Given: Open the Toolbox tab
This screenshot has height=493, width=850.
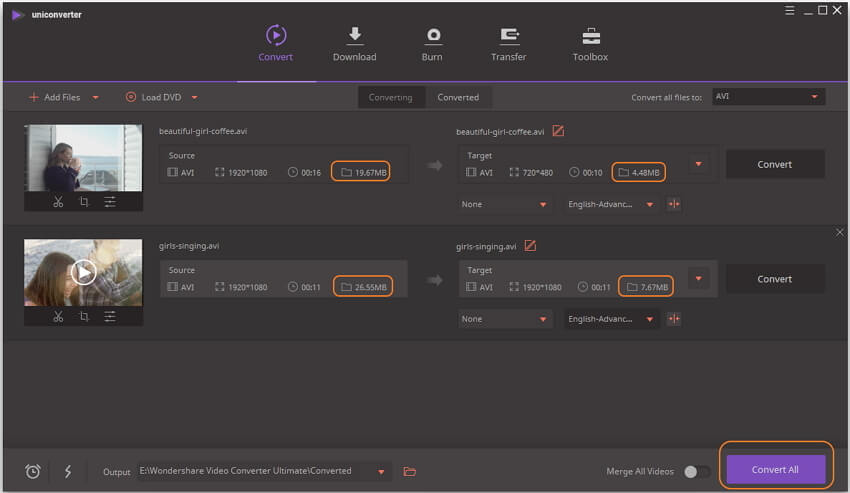Looking at the screenshot, I should pos(590,43).
